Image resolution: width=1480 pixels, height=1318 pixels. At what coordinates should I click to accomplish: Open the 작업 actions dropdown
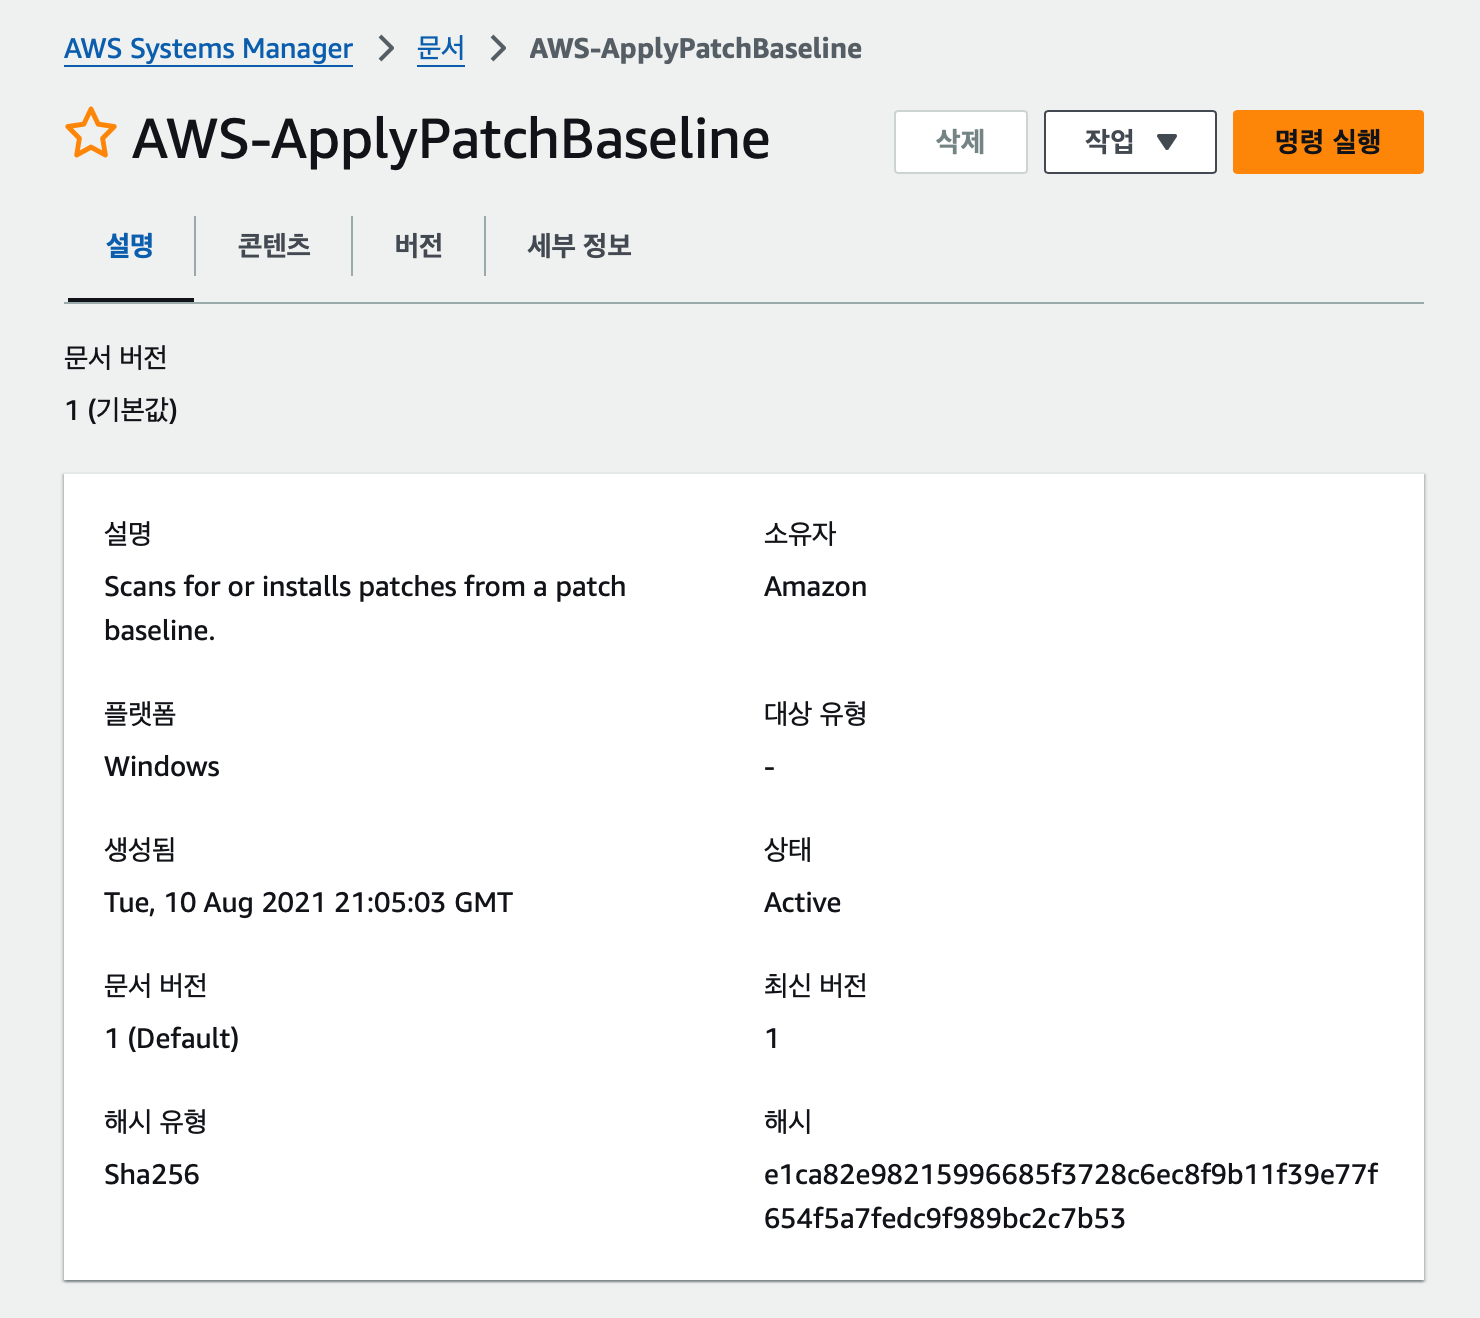point(1130,142)
